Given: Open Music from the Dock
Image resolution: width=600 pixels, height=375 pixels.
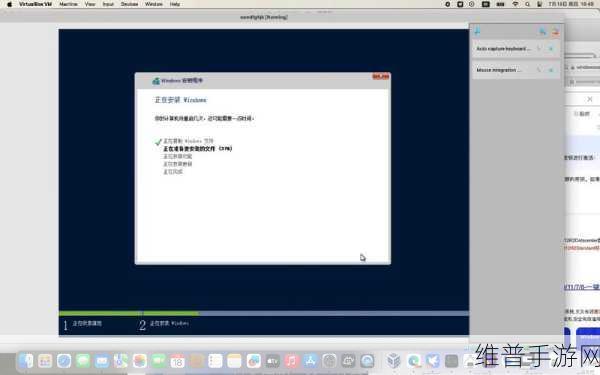Looking at the screenshot, I should 291,360.
